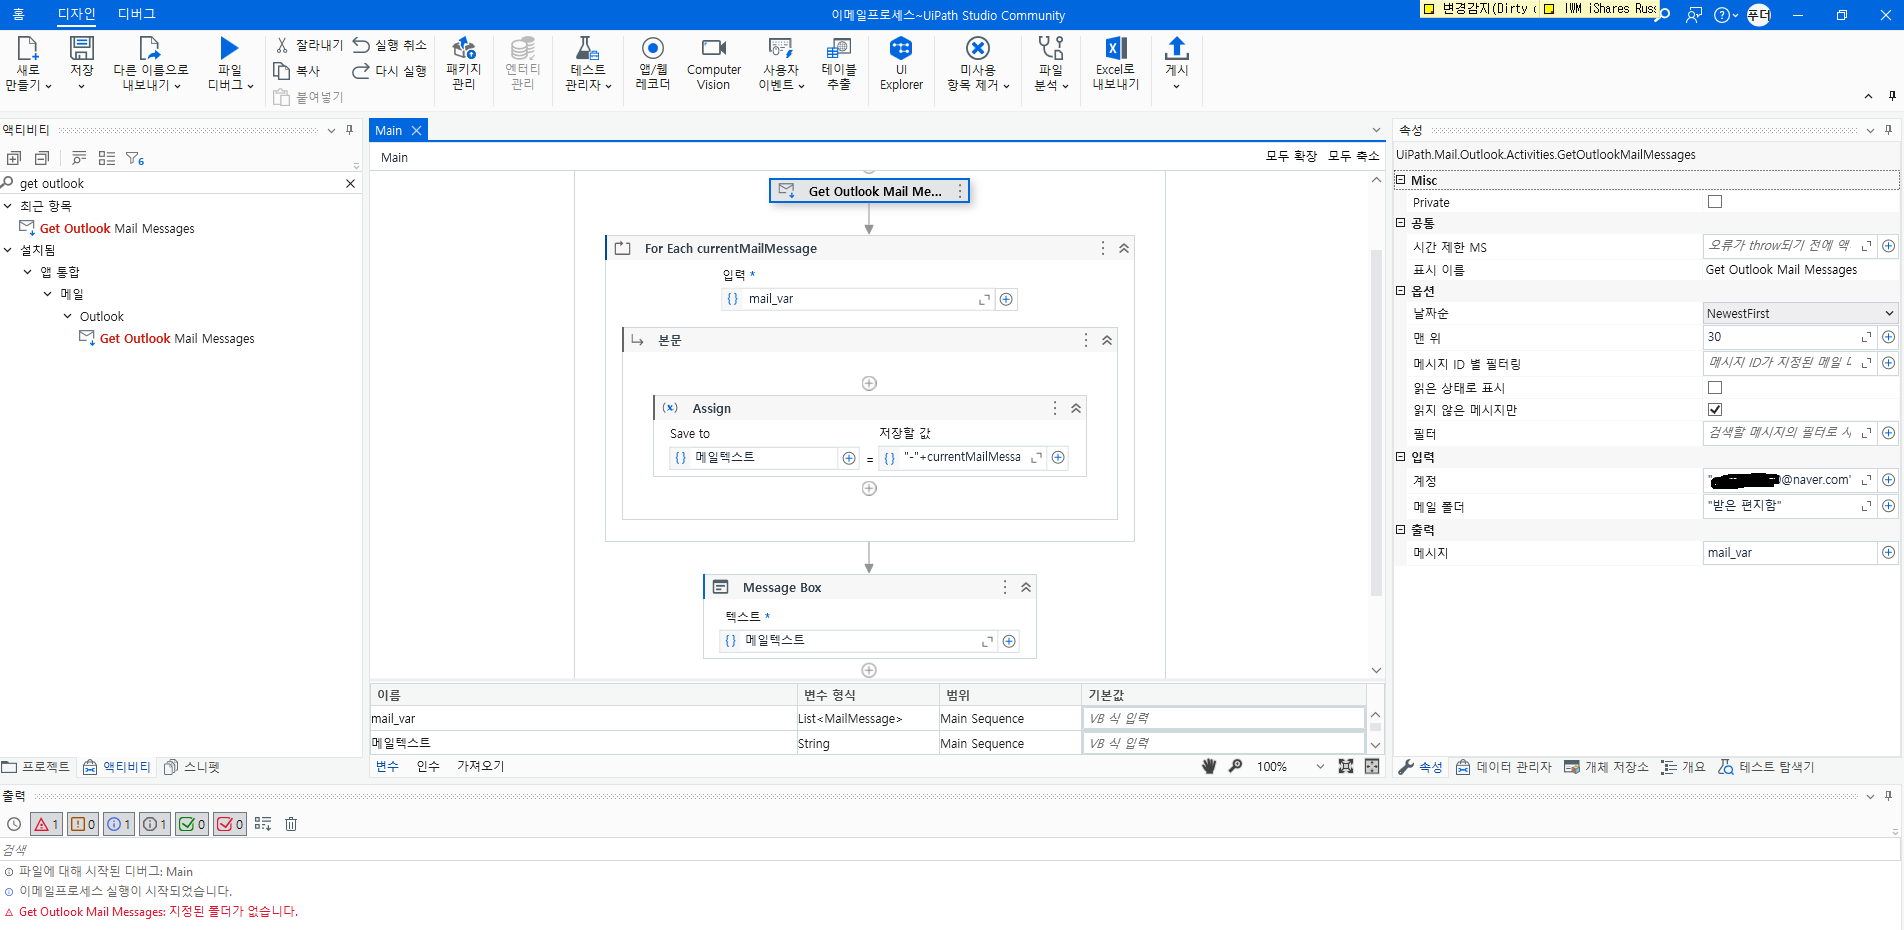Collapse the Installed tree node
1904x930 pixels.
click(x=8, y=250)
